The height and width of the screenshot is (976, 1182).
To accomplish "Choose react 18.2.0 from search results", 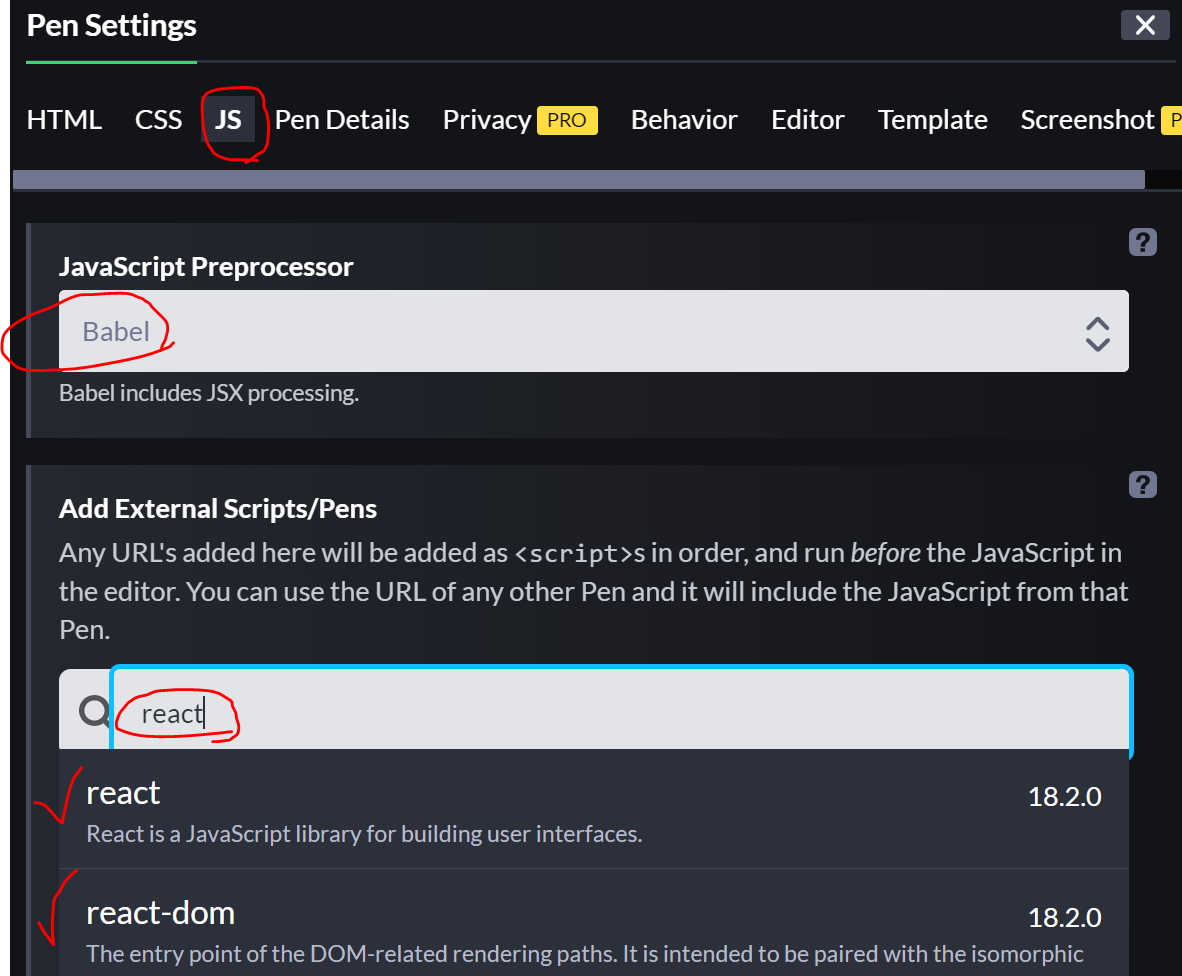I will (593, 810).
